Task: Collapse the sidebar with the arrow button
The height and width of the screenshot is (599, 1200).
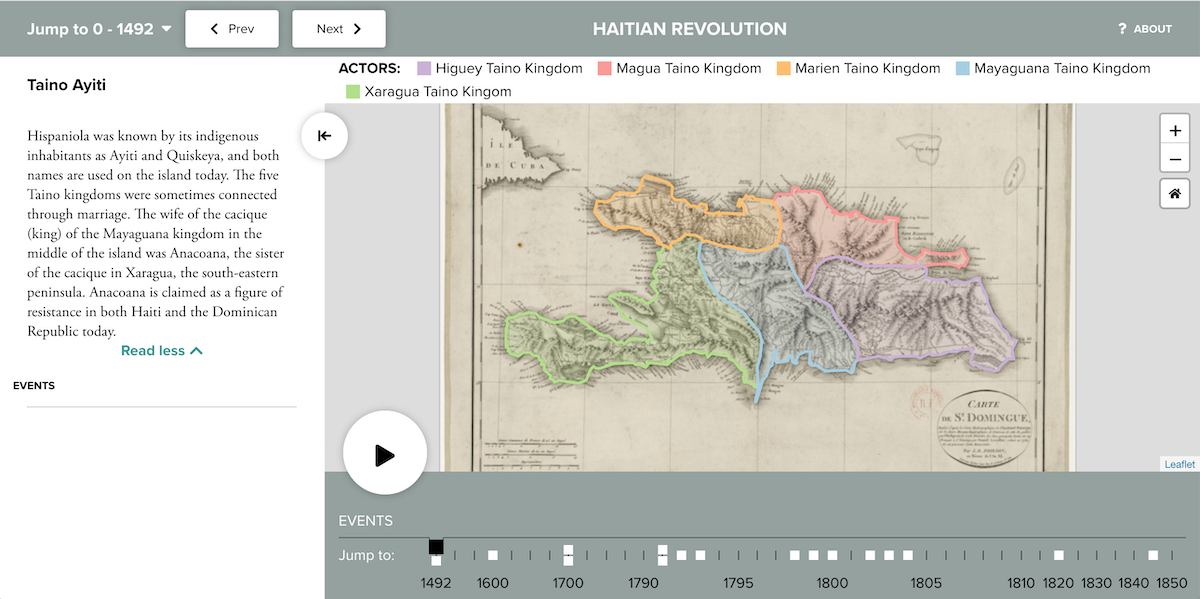Action: pyautogui.click(x=324, y=136)
